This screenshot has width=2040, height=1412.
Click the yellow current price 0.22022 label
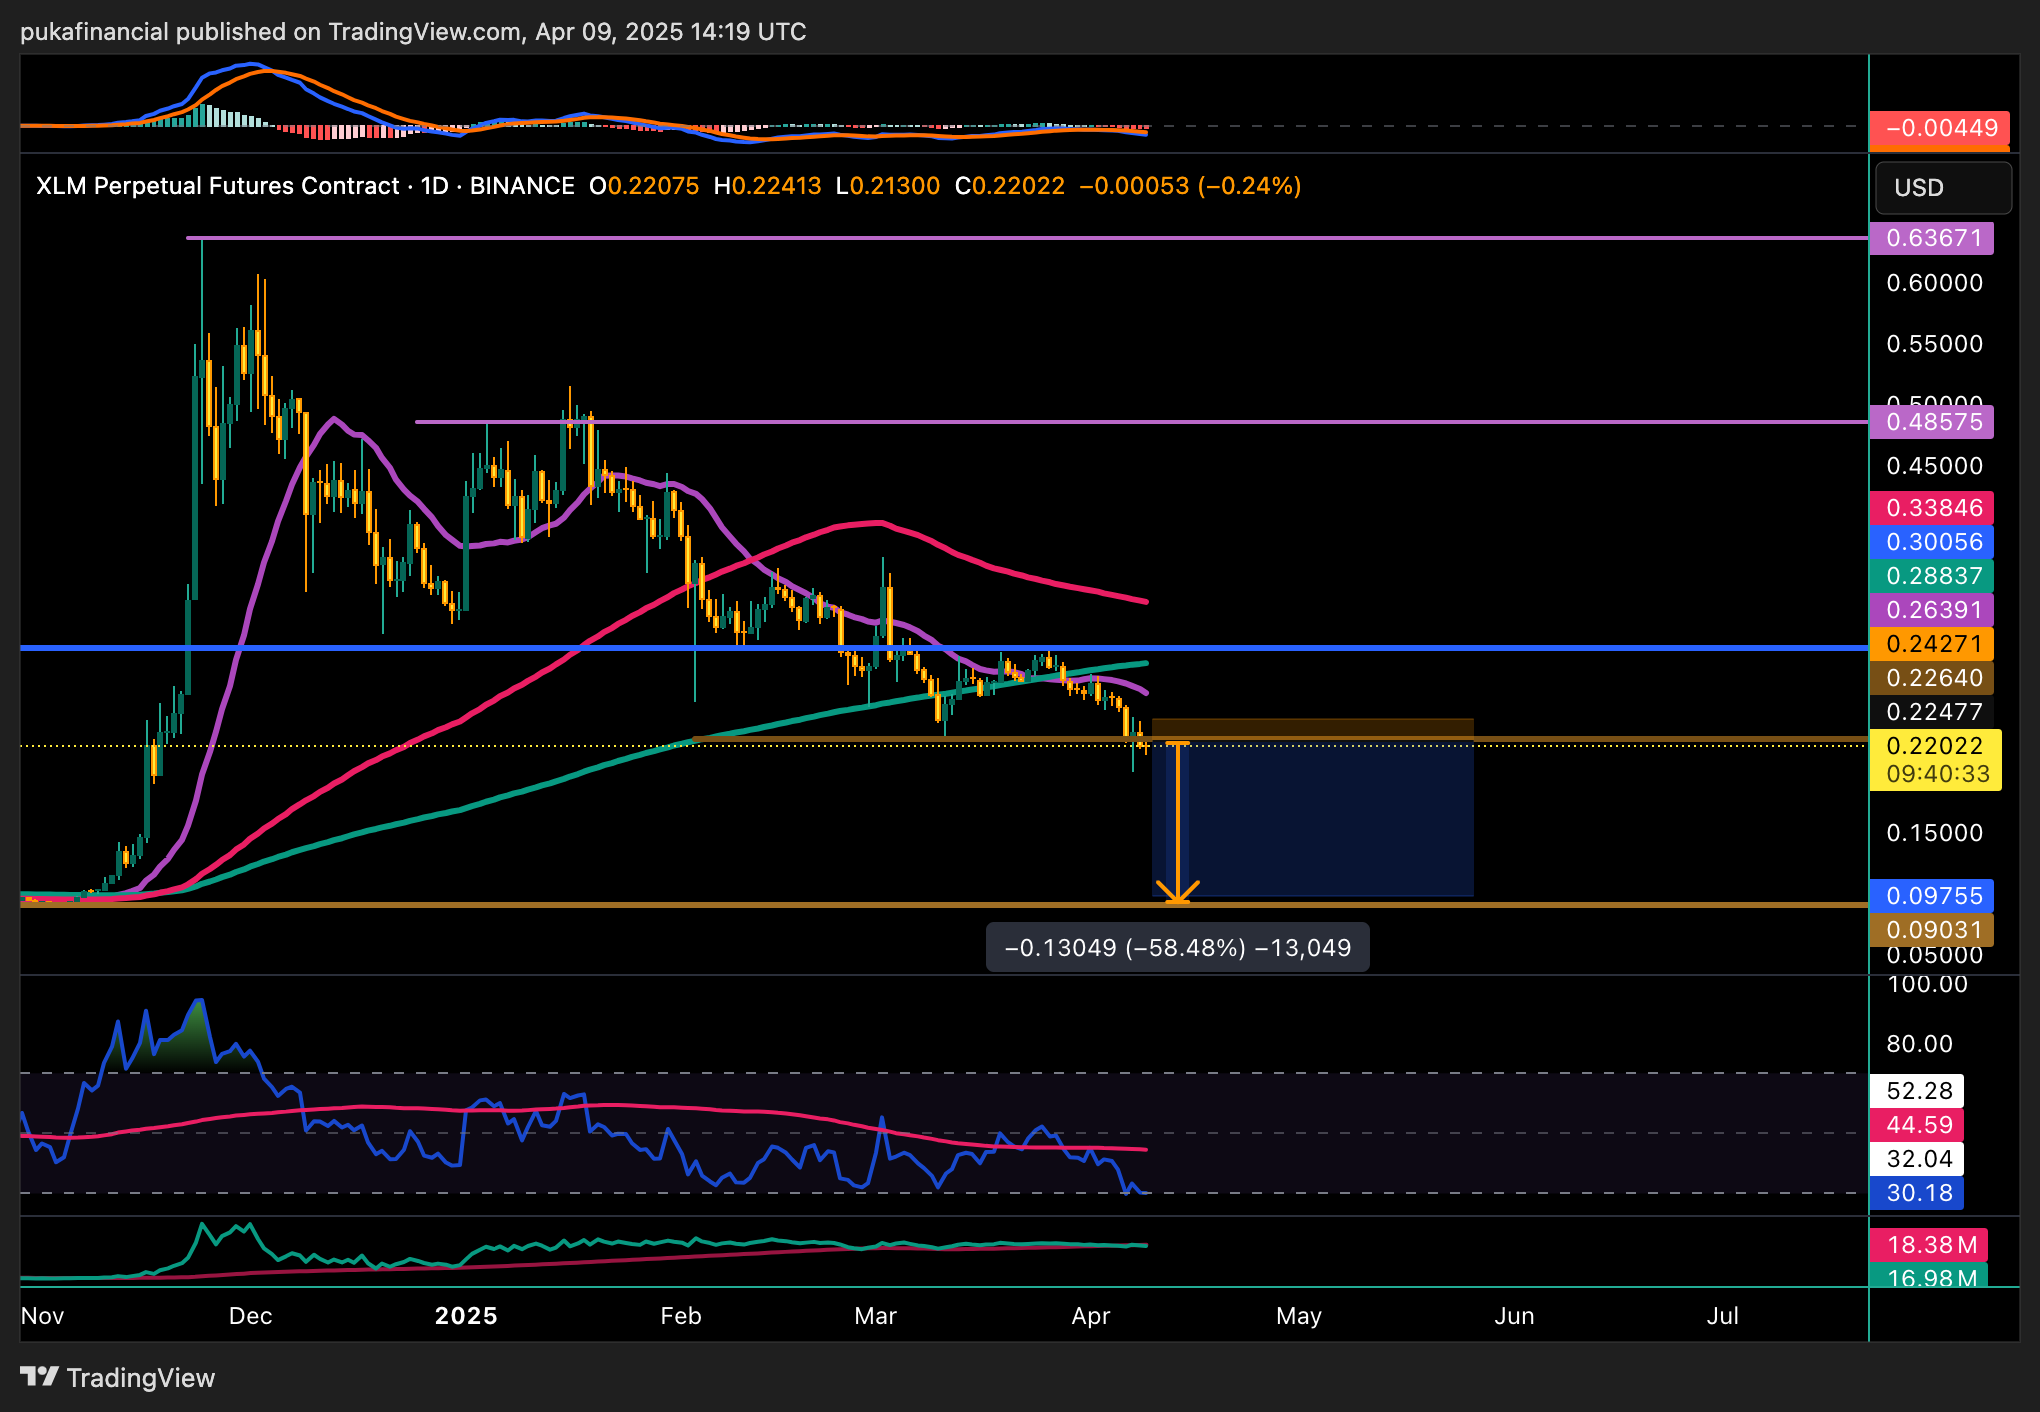[x=1934, y=747]
